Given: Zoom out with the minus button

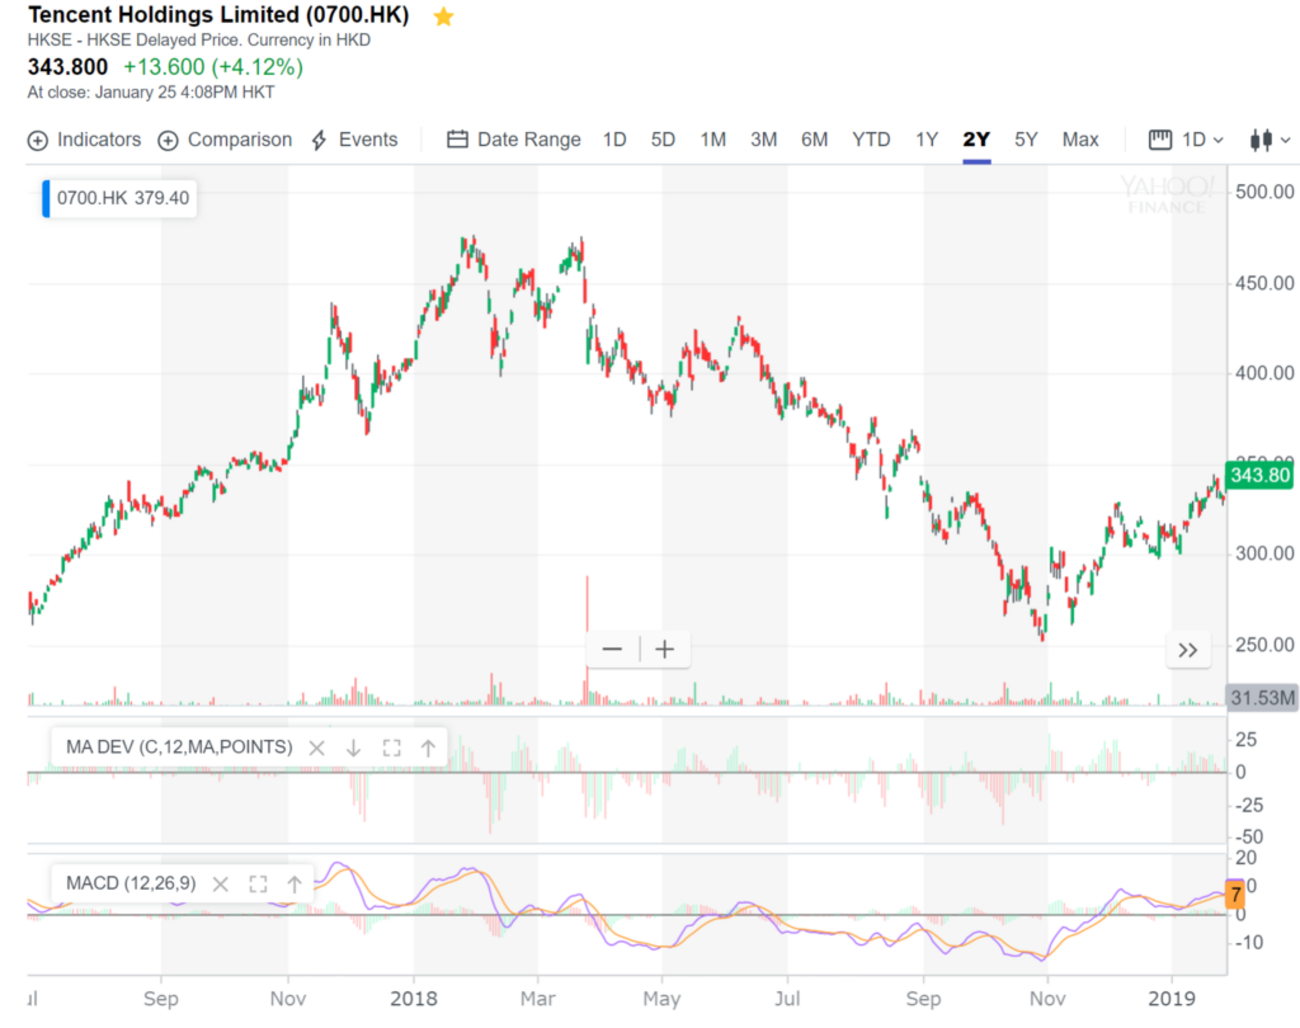Looking at the screenshot, I should 612,649.
